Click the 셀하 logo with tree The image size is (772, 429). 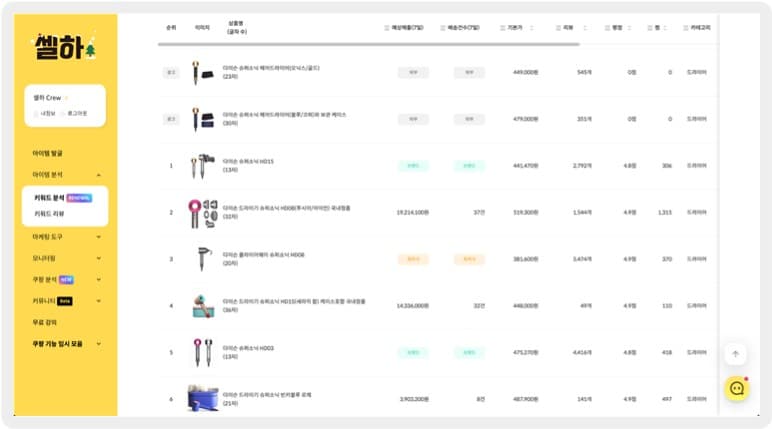click(x=65, y=47)
